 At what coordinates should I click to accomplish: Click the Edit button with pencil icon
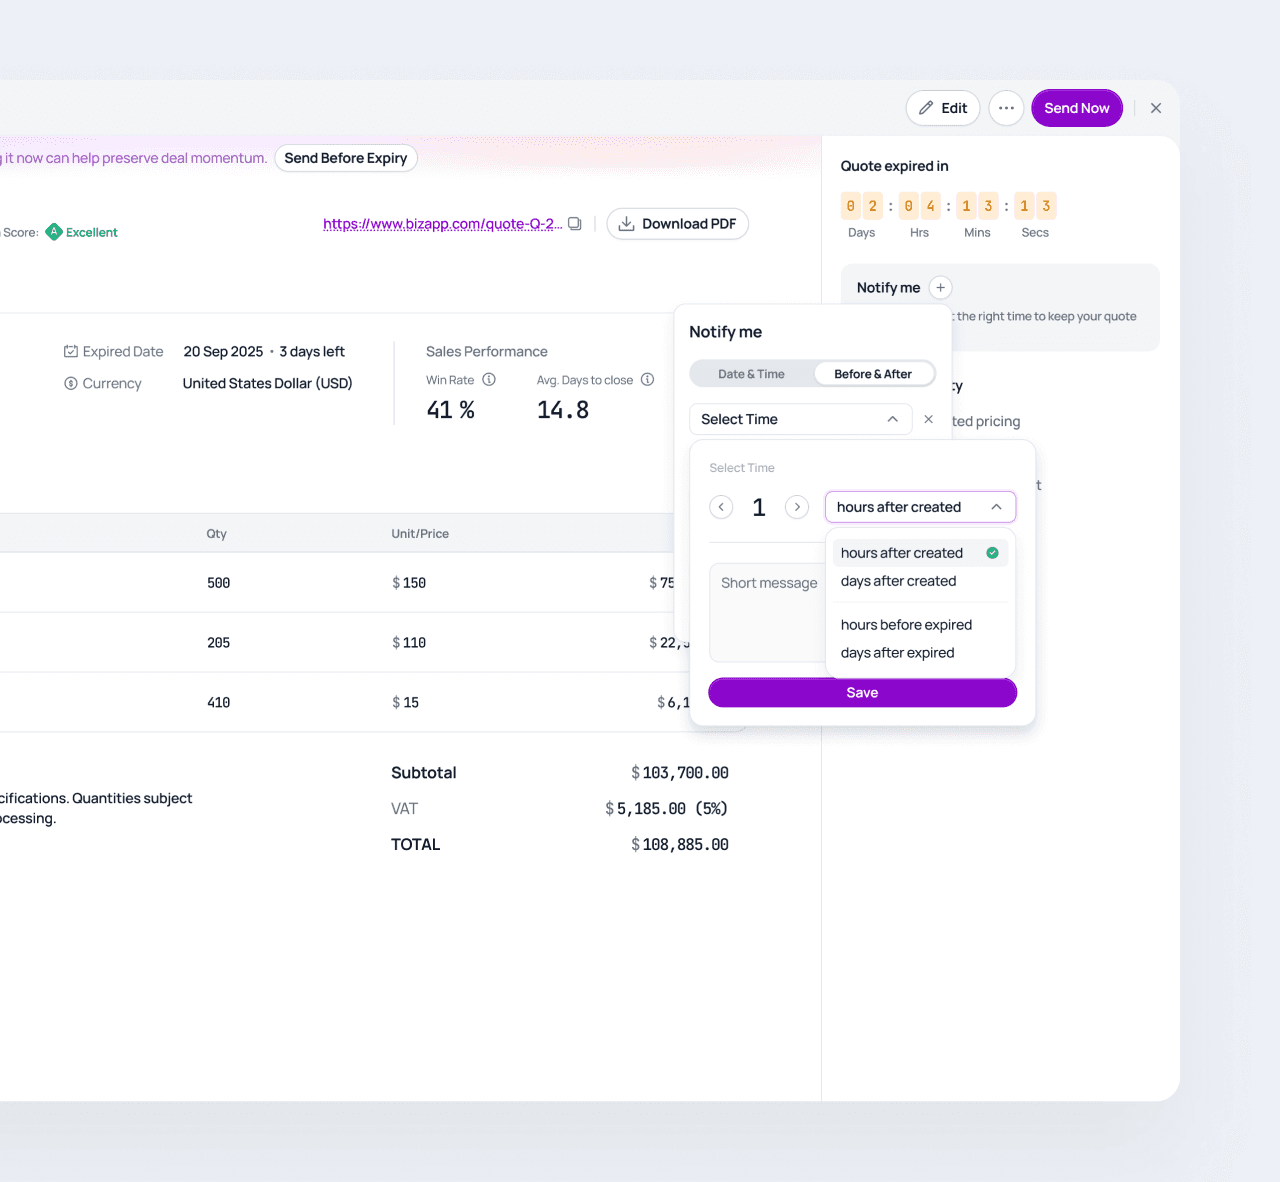[x=943, y=108]
